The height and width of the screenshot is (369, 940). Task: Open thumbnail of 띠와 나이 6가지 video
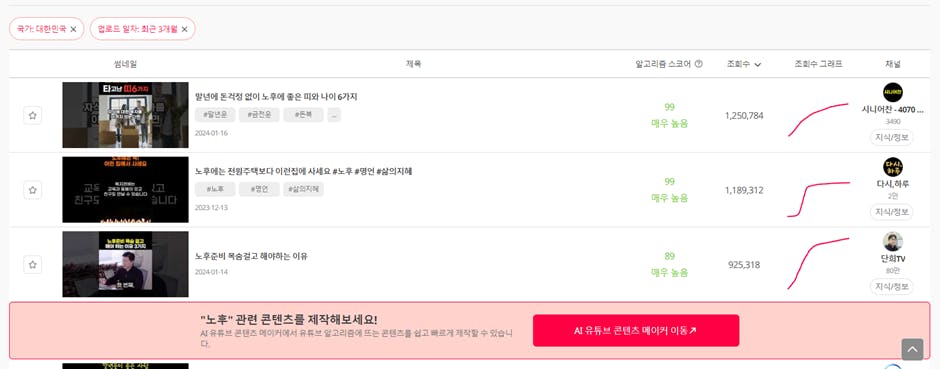coord(125,115)
